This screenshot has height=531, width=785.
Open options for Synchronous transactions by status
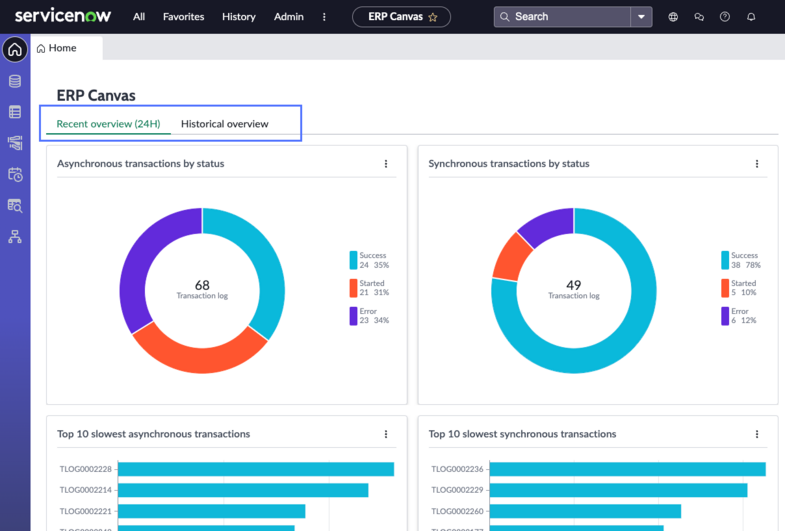pyautogui.click(x=757, y=164)
